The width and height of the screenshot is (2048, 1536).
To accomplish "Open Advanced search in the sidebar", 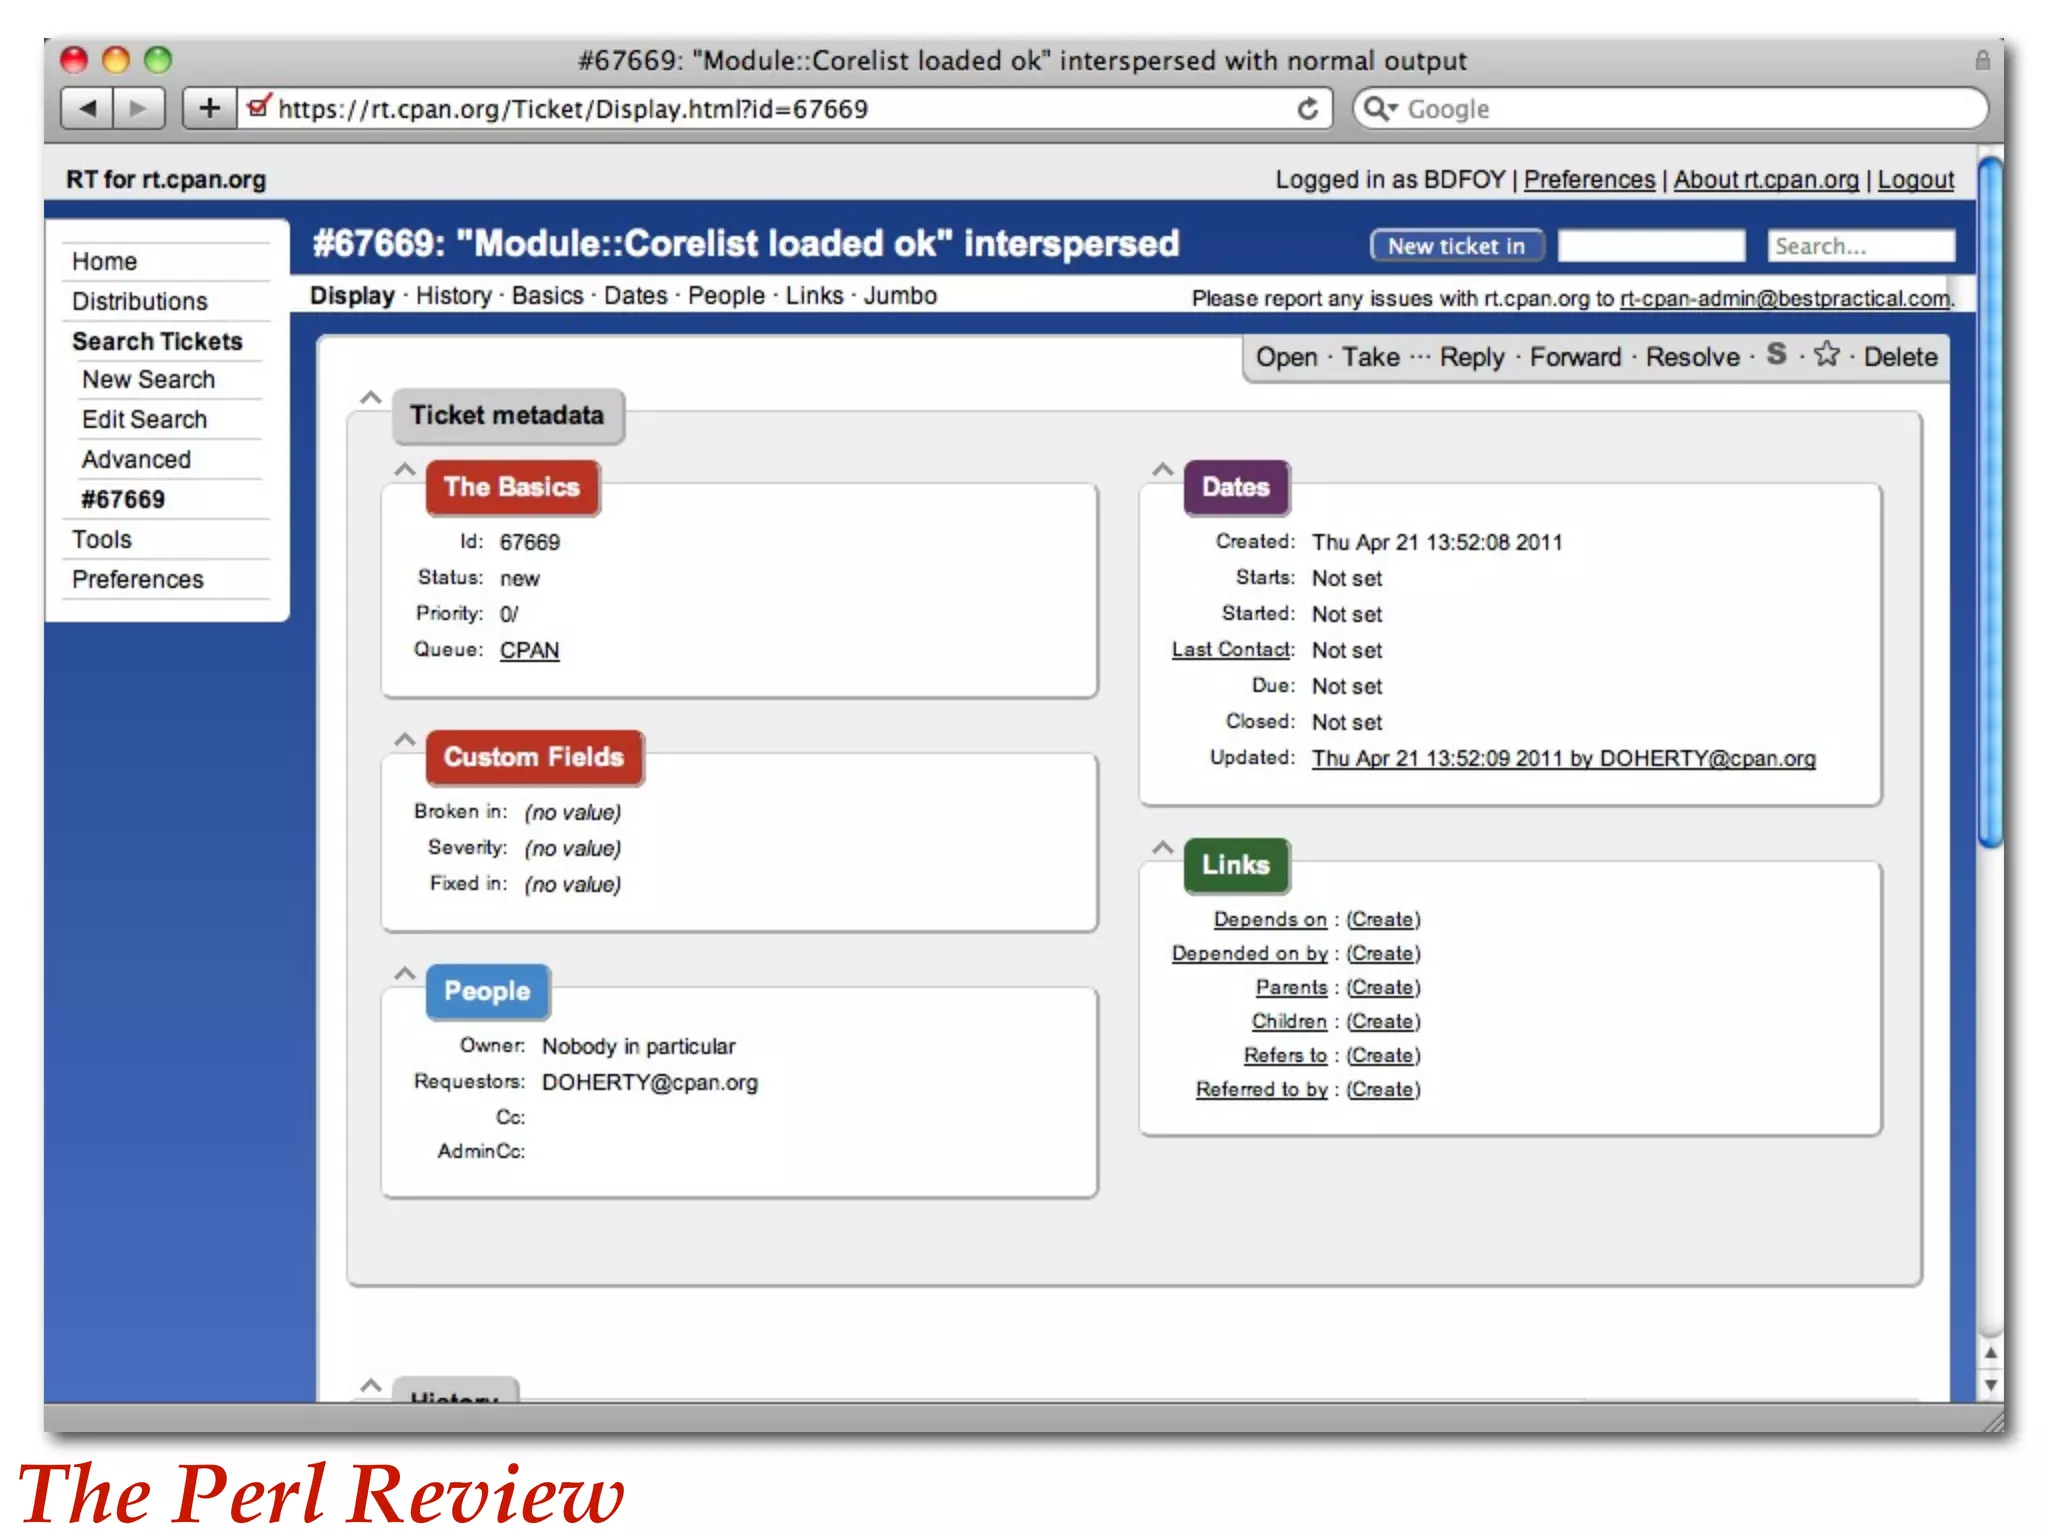I will pyautogui.click(x=136, y=460).
